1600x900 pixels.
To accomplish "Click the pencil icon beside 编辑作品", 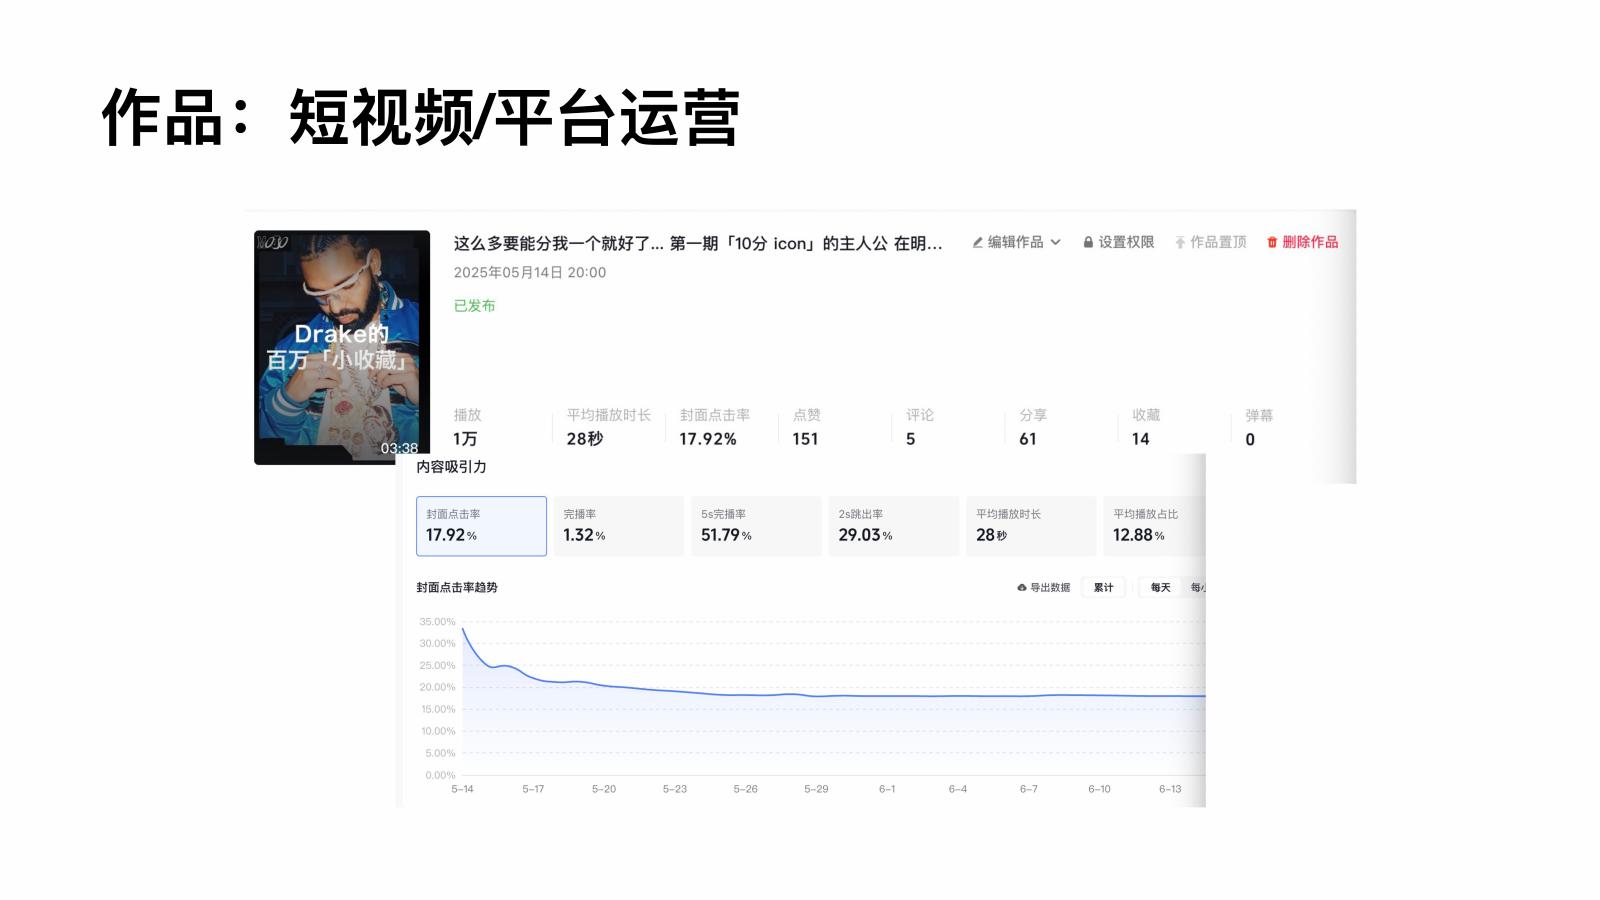I will tap(977, 242).
